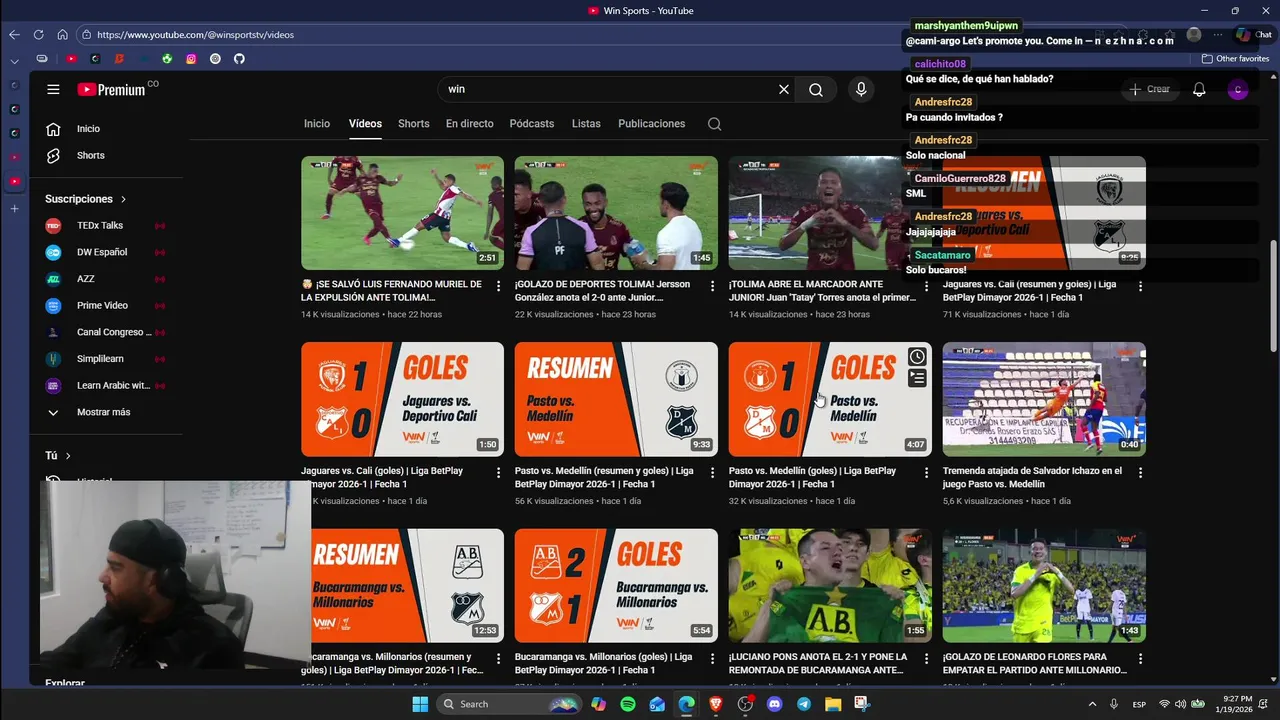Open the En directo channel tab

tap(470, 124)
